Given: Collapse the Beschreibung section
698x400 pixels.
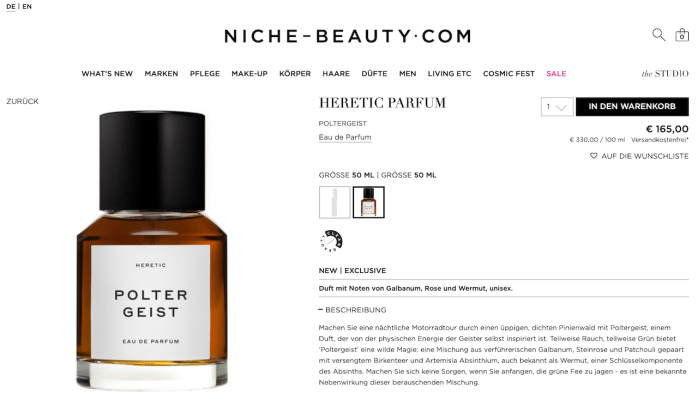Looking at the screenshot, I should pyautogui.click(x=353, y=310).
